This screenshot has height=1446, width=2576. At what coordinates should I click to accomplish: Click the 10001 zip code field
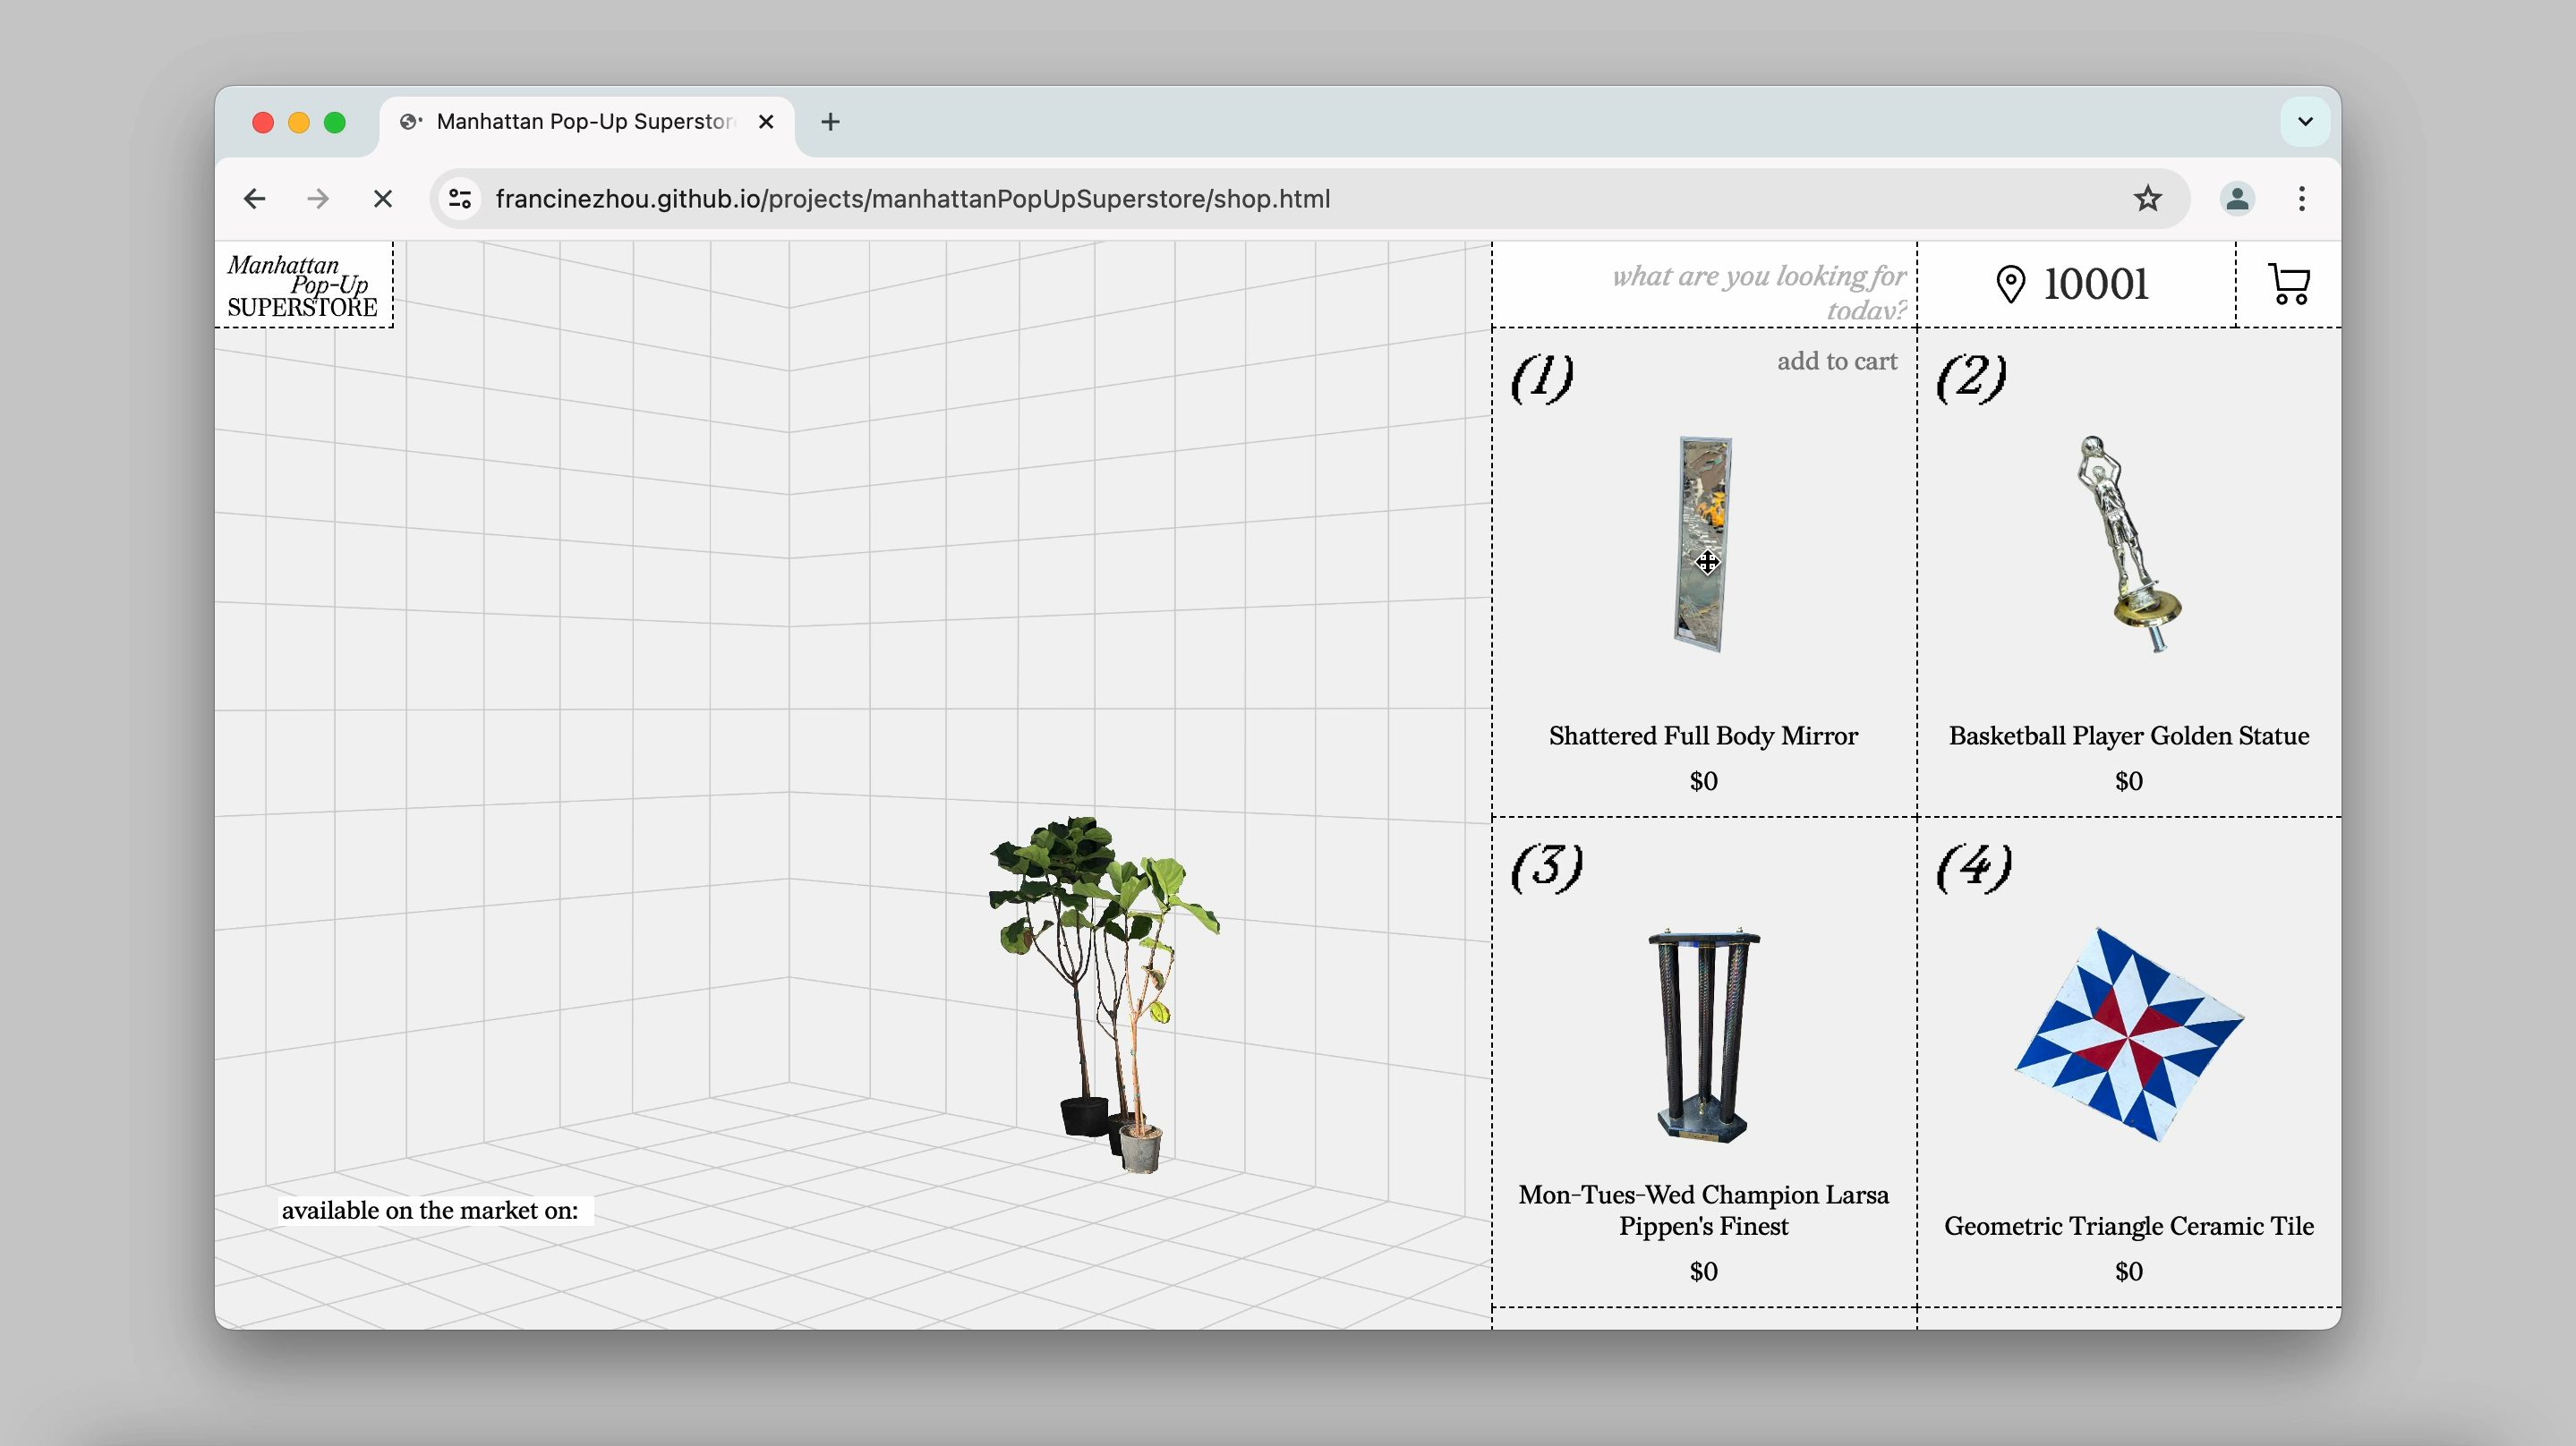click(x=2096, y=284)
